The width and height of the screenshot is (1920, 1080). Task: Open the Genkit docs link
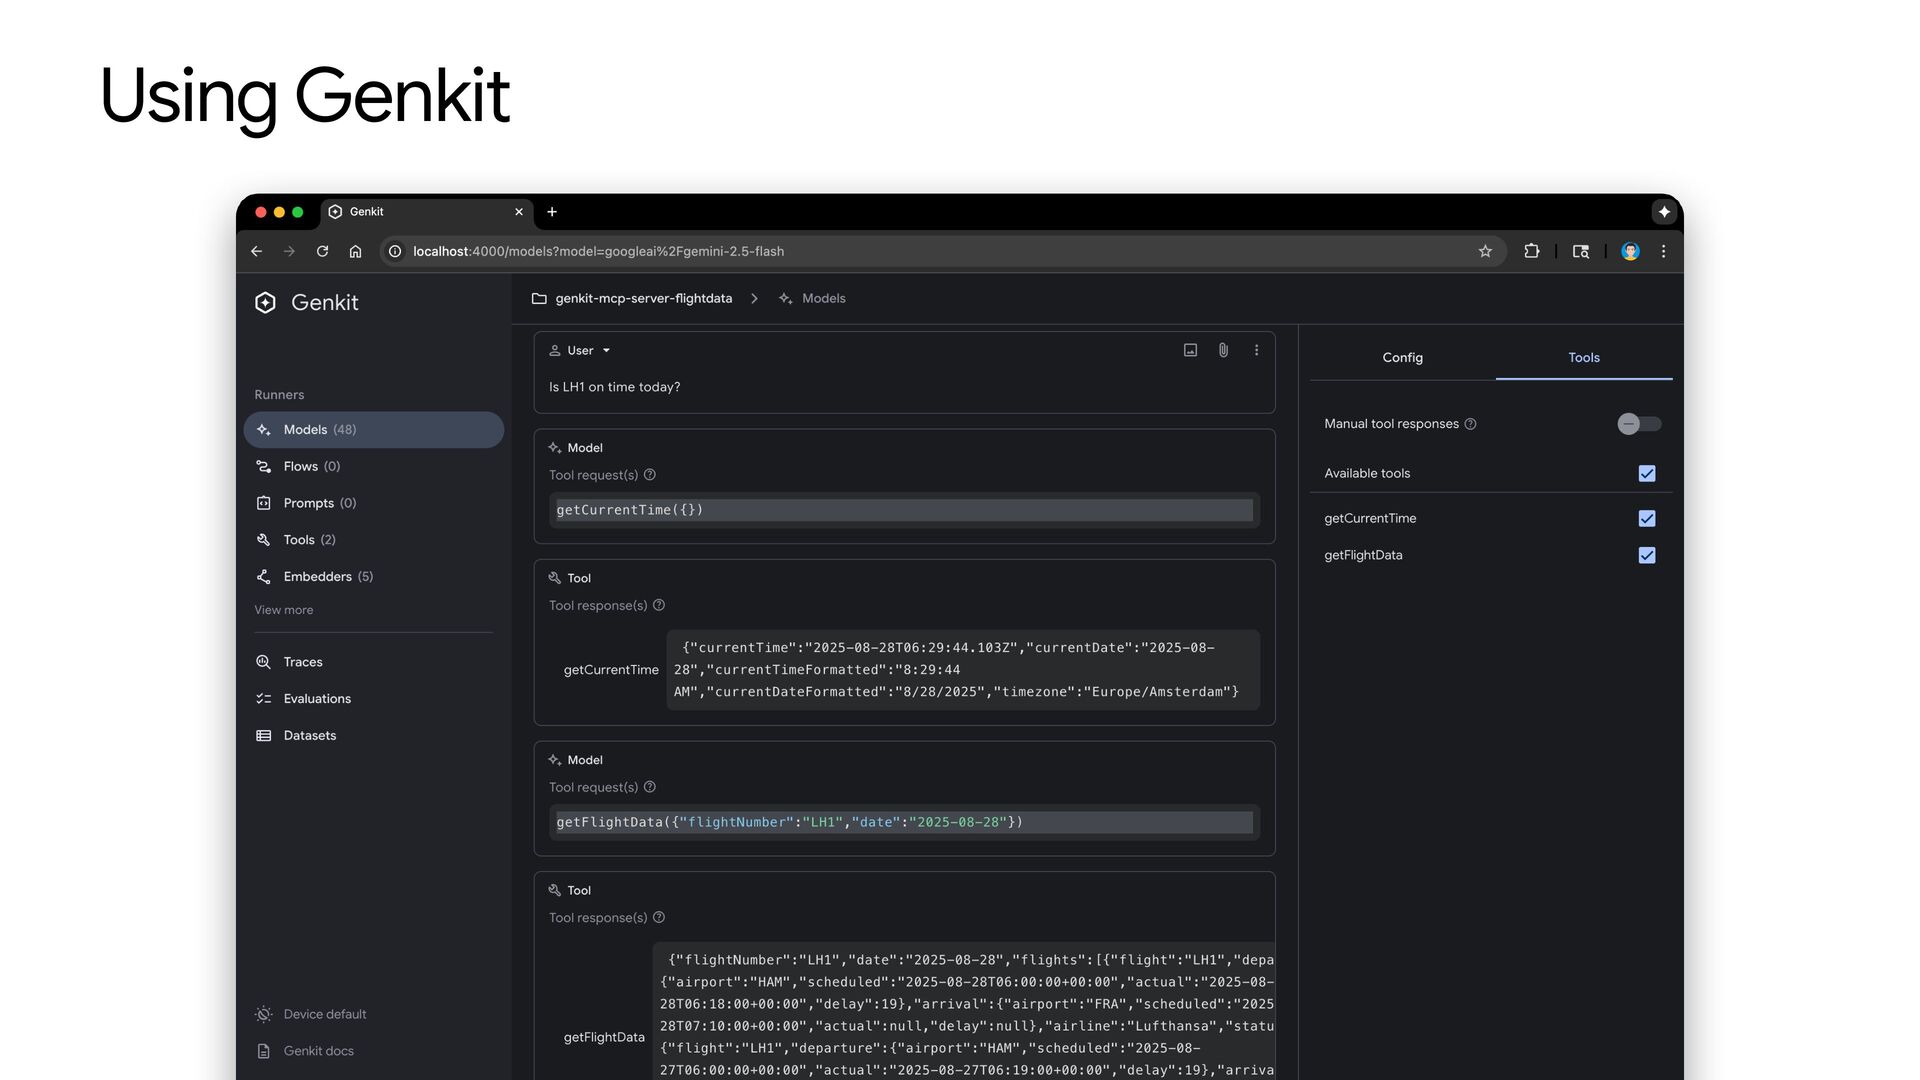(317, 1051)
